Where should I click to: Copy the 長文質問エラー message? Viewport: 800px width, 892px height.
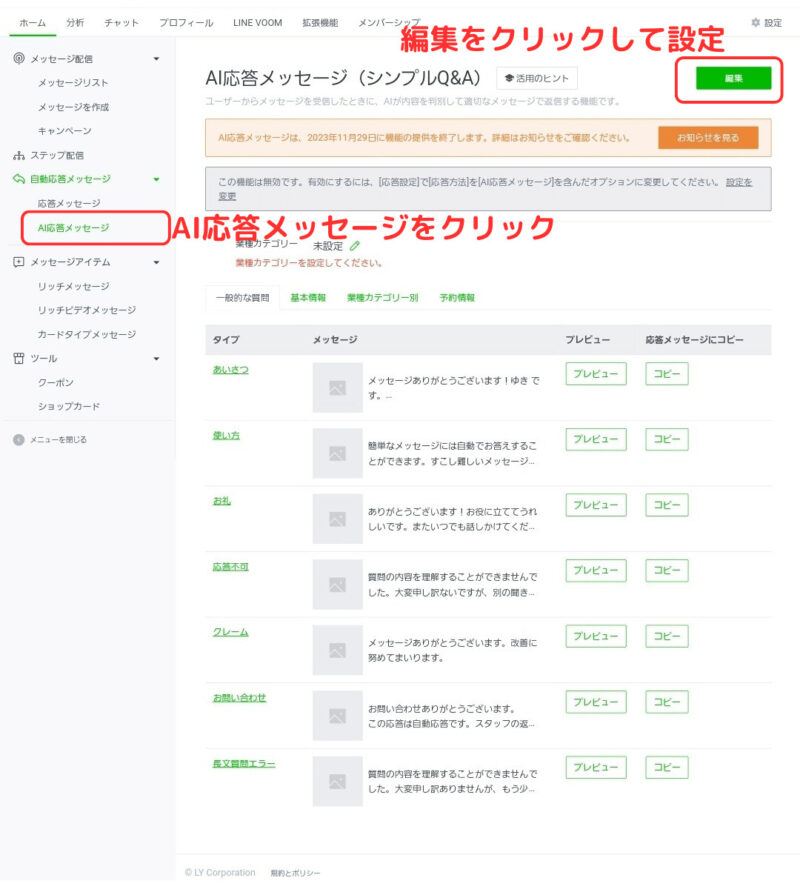click(x=667, y=767)
